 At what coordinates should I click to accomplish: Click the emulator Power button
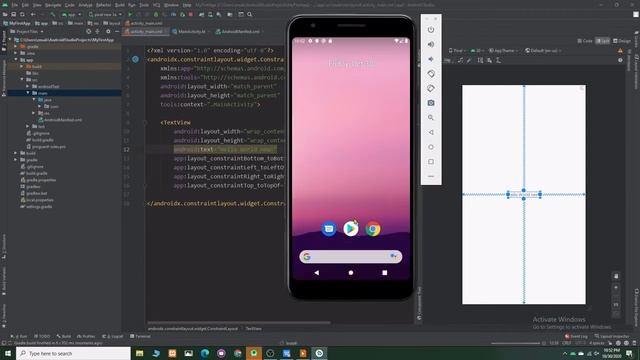[431, 30]
